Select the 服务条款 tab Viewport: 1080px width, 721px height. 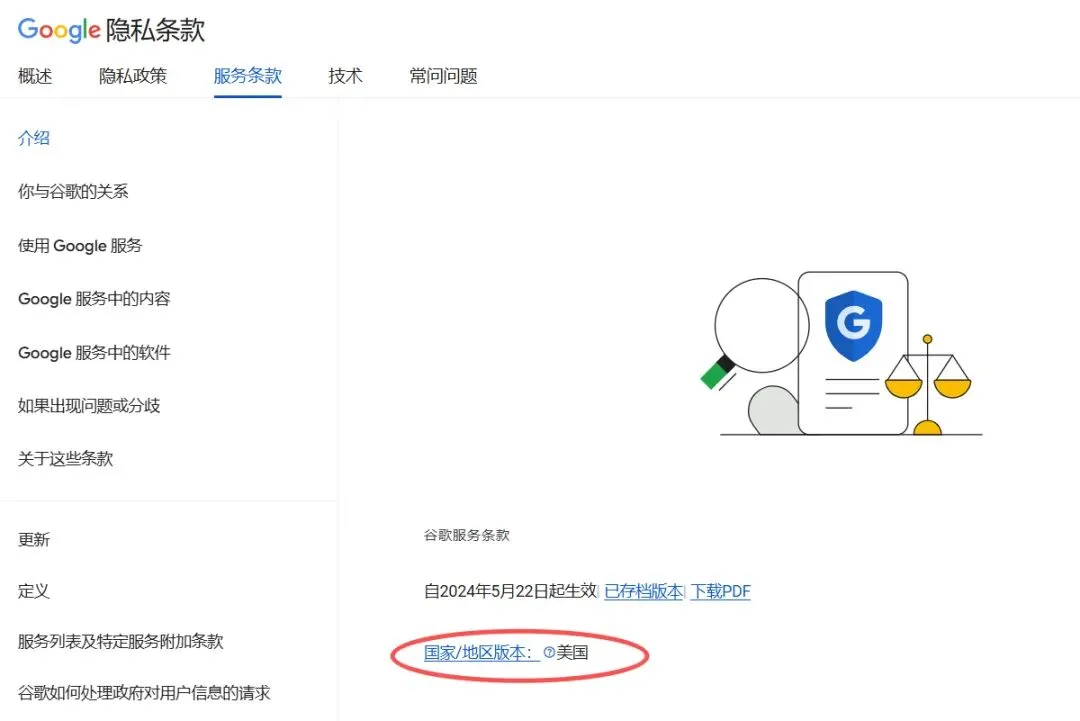point(248,76)
